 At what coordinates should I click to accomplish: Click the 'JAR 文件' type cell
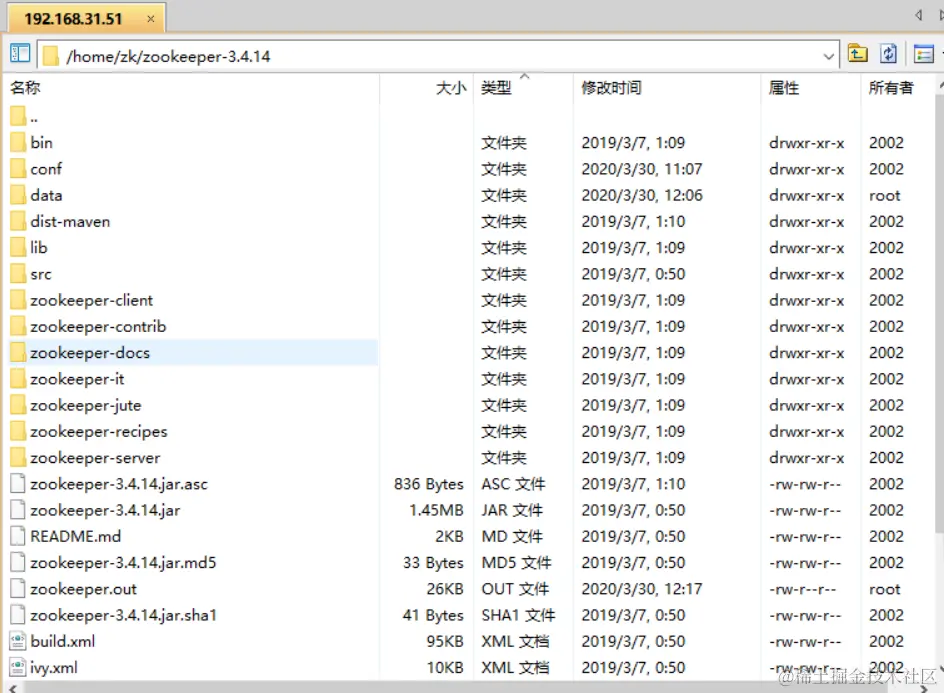[x=512, y=510]
